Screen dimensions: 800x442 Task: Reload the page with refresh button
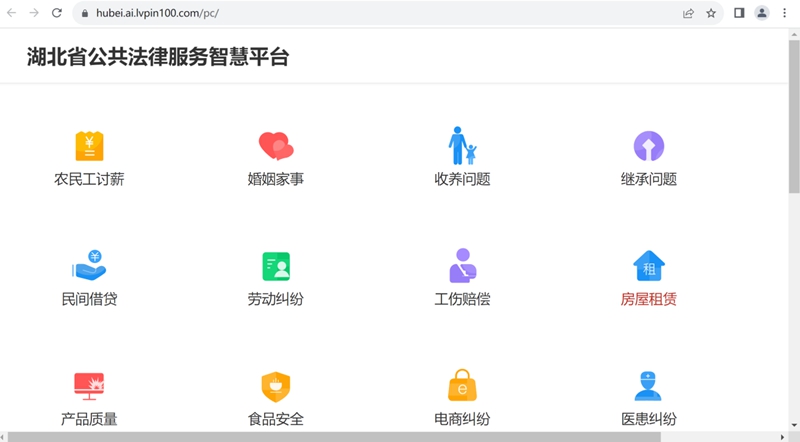56,13
